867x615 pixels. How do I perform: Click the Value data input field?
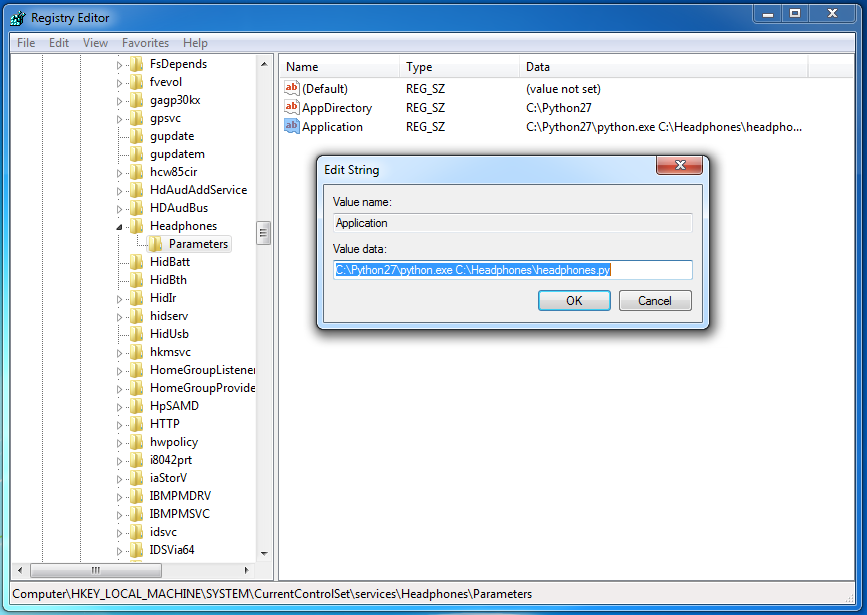click(513, 270)
